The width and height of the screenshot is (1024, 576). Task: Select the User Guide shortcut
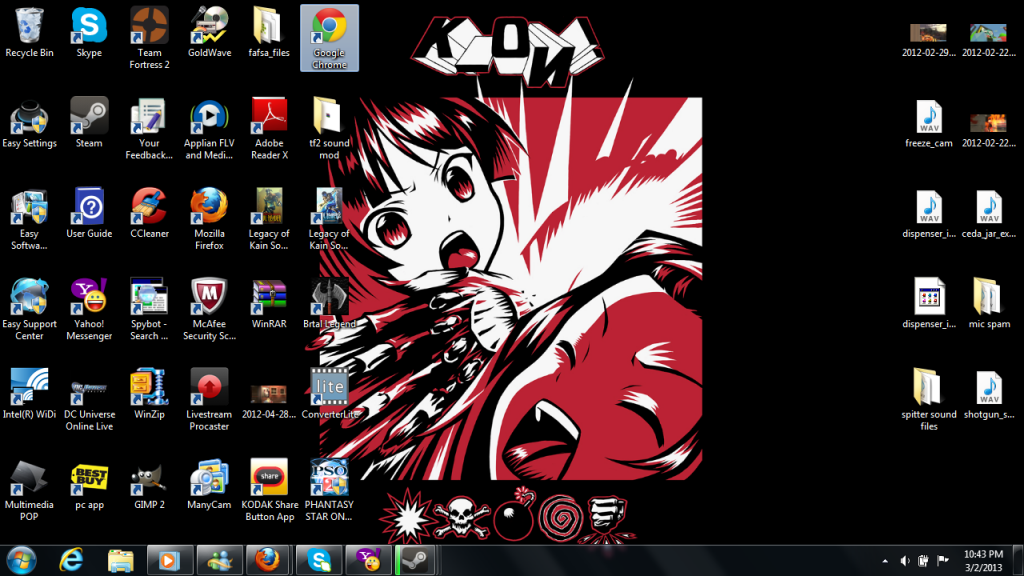click(x=89, y=214)
